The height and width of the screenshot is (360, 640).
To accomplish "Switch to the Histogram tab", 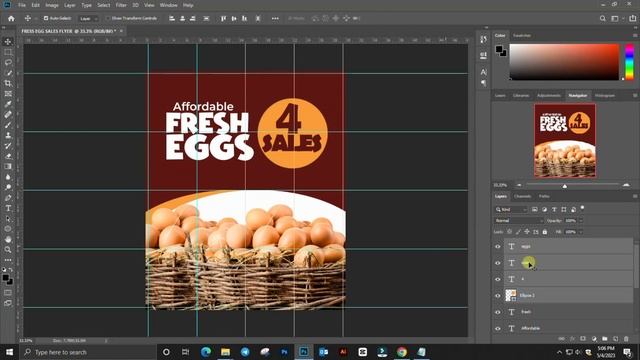I will point(605,96).
